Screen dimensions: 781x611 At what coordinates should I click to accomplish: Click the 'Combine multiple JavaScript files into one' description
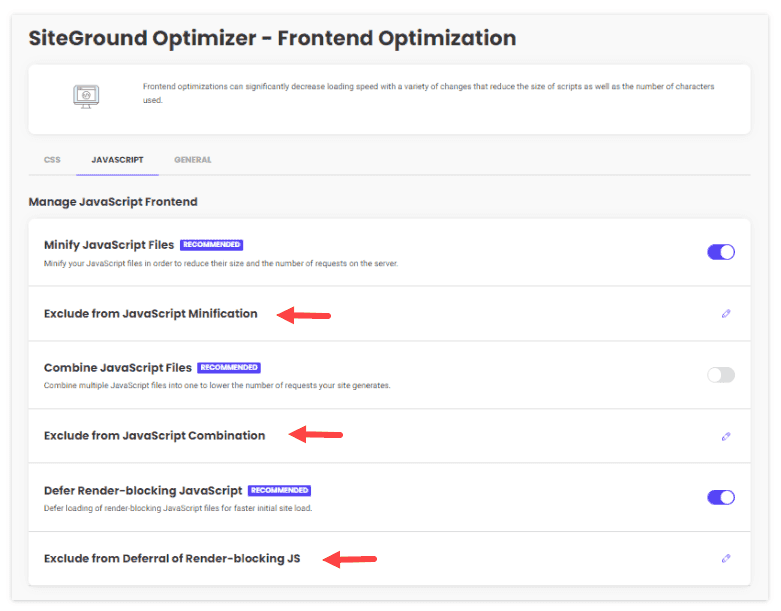217,385
